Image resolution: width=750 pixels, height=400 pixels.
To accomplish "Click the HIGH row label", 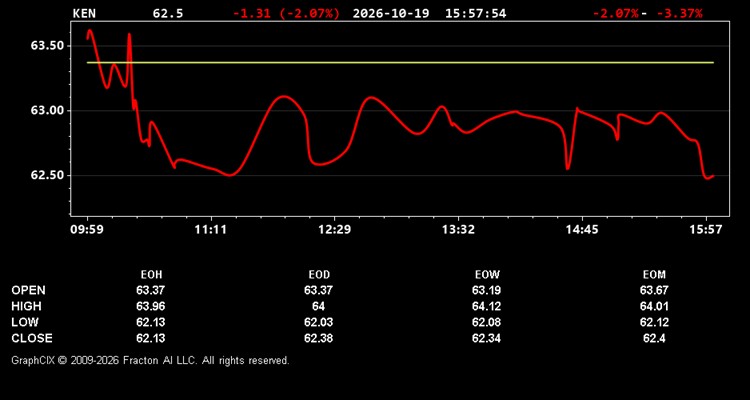I will (x=26, y=306).
